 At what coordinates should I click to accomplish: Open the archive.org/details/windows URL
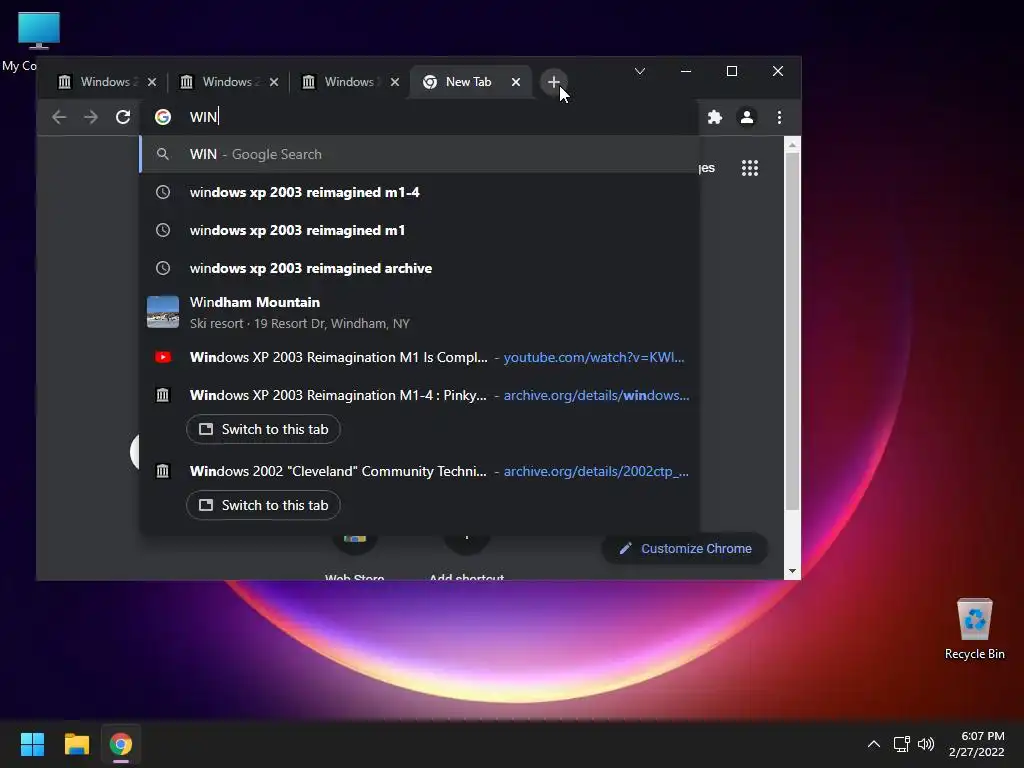(x=596, y=395)
